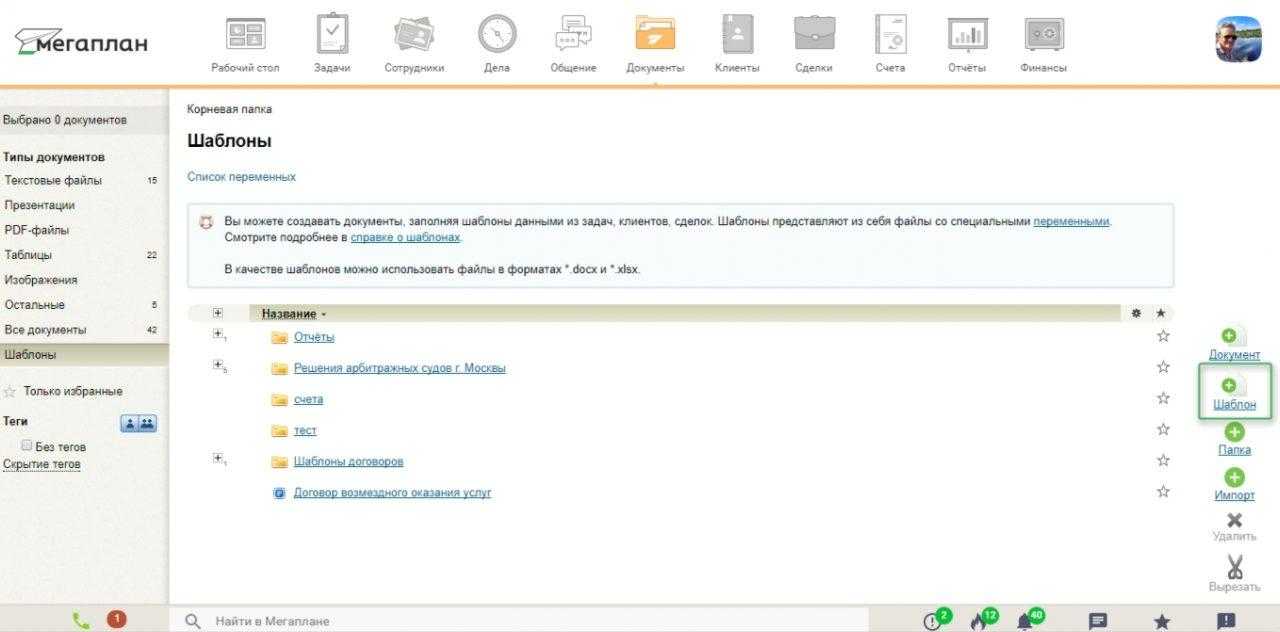Select Презентации document type
The height and width of the screenshot is (632, 1280).
pyautogui.click(x=39, y=205)
